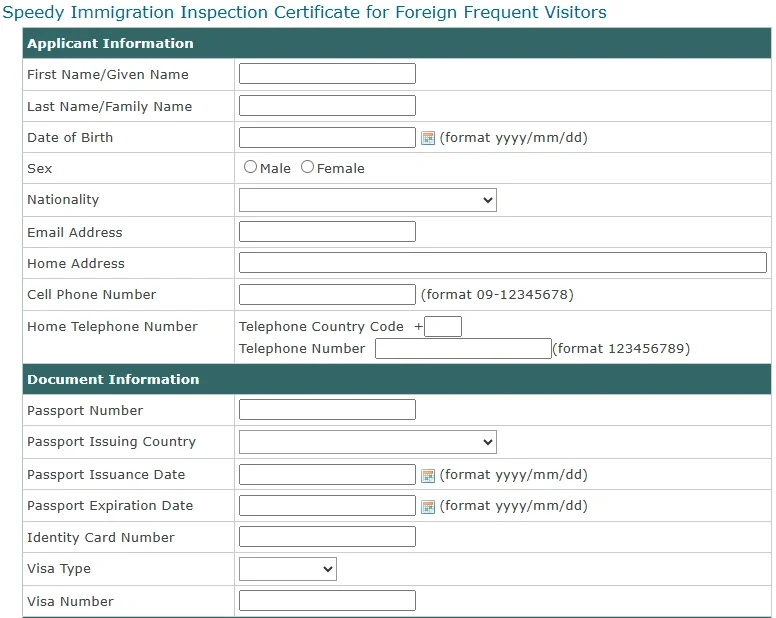The width and height of the screenshot is (776, 618).
Task: Focus the Visa Number input field
Action: point(327,601)
